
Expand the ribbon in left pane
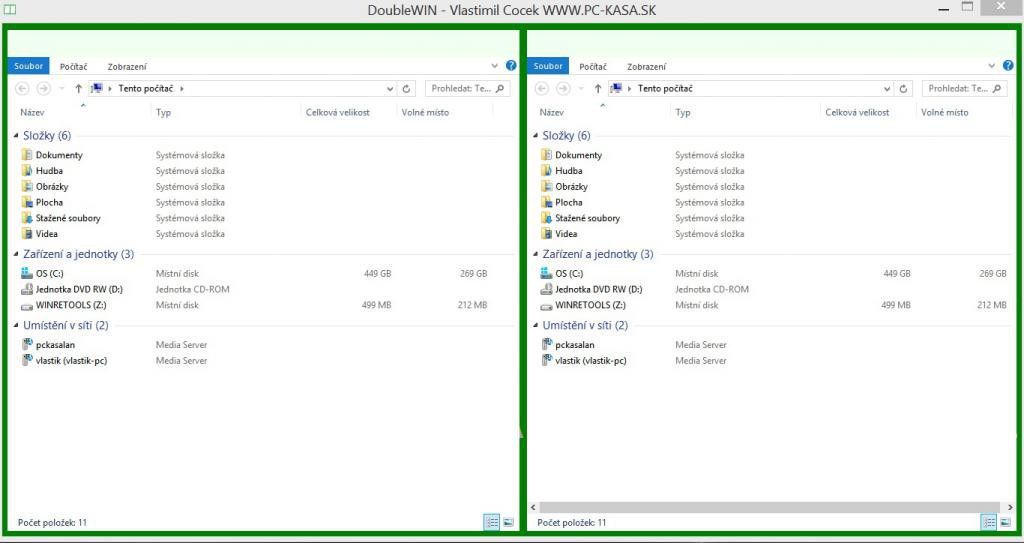(x=494, y=66)
